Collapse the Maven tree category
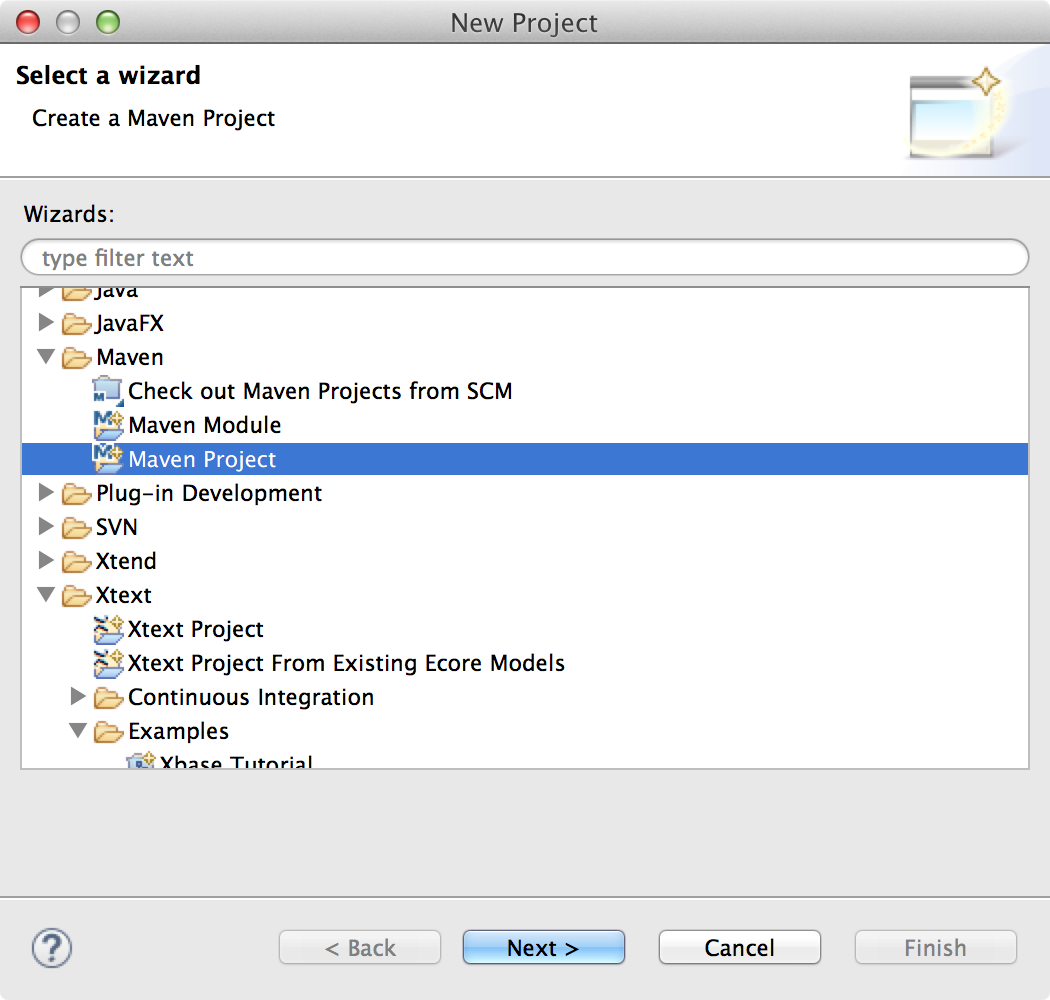The height and width of the screenshot is (1000, 1050). 46,357
